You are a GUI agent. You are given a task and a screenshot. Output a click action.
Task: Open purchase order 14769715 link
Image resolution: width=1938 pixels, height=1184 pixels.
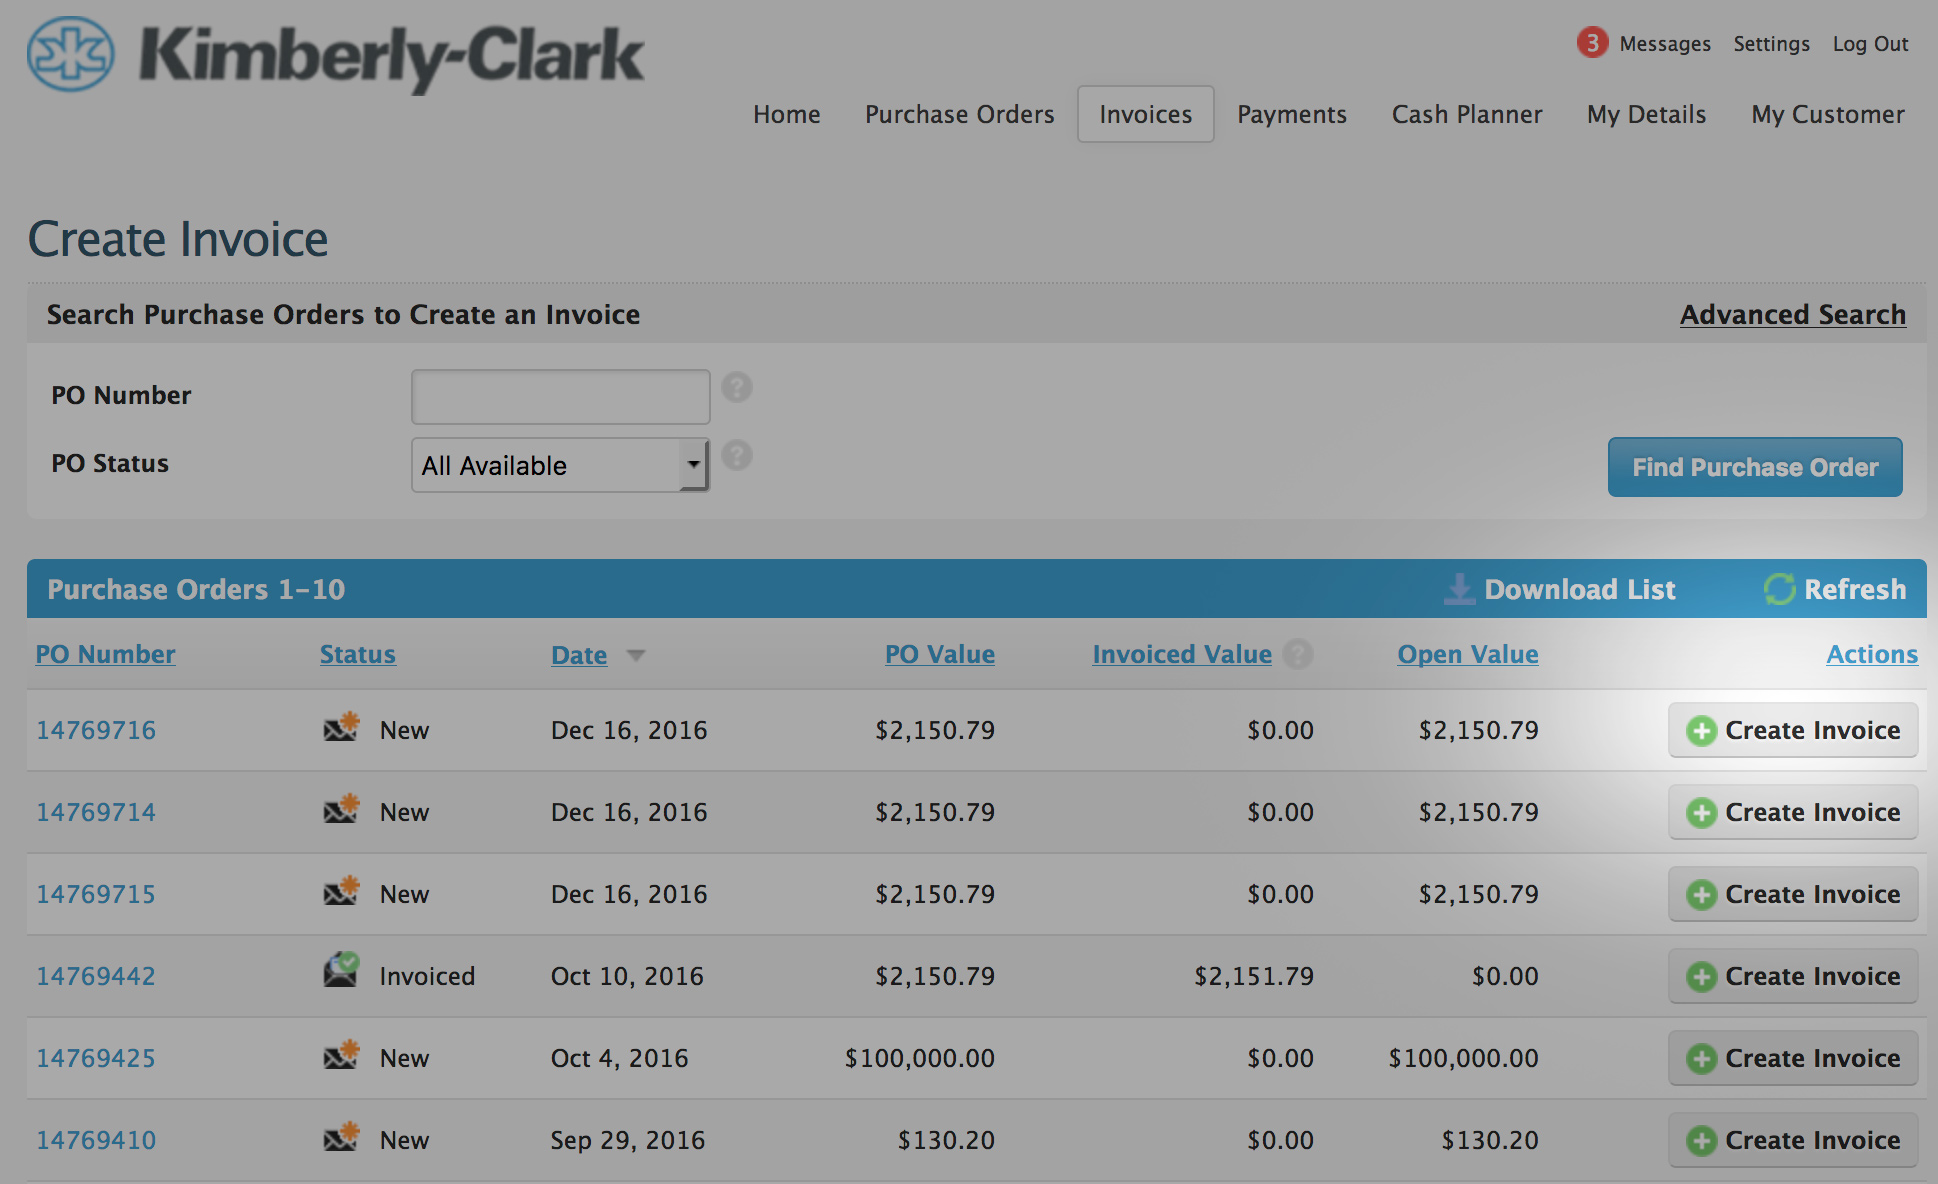[96, 895]
